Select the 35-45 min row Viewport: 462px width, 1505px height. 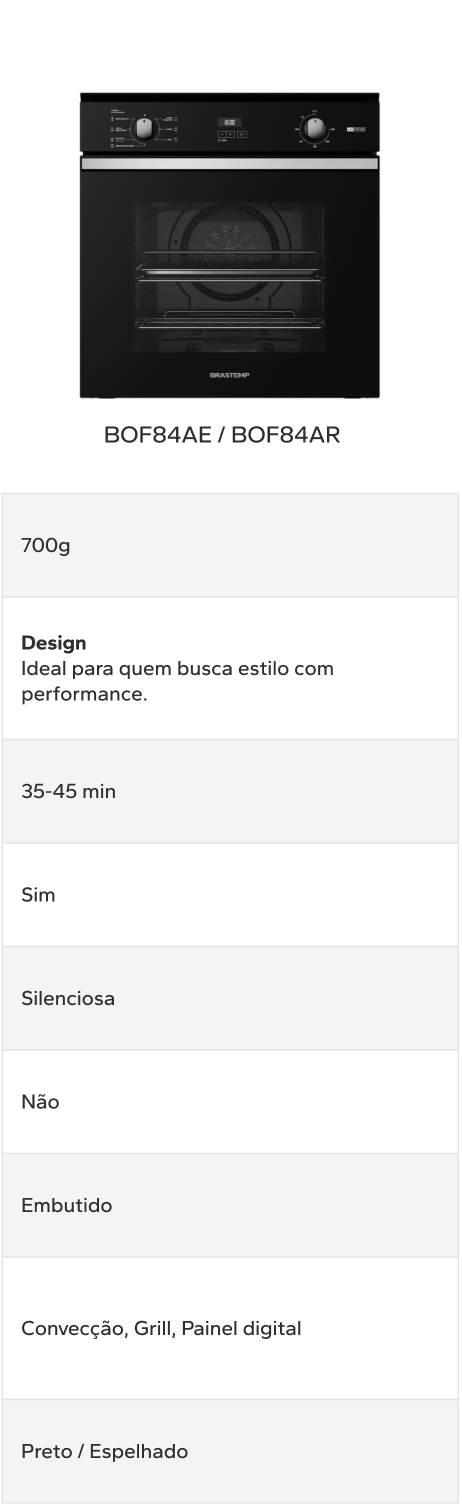[230, 792]
